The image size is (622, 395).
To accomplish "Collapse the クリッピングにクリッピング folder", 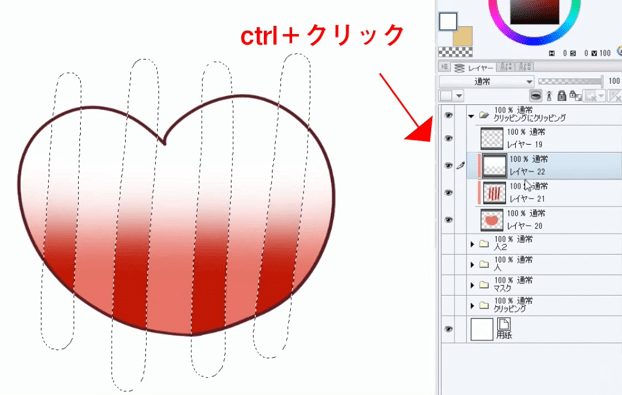I will coord(471,116).
